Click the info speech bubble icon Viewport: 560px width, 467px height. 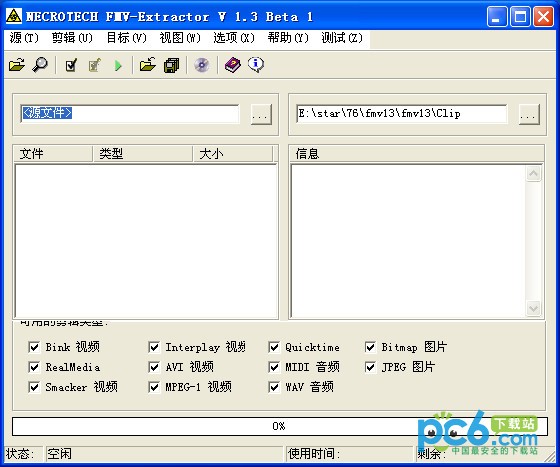click(256, 65)
